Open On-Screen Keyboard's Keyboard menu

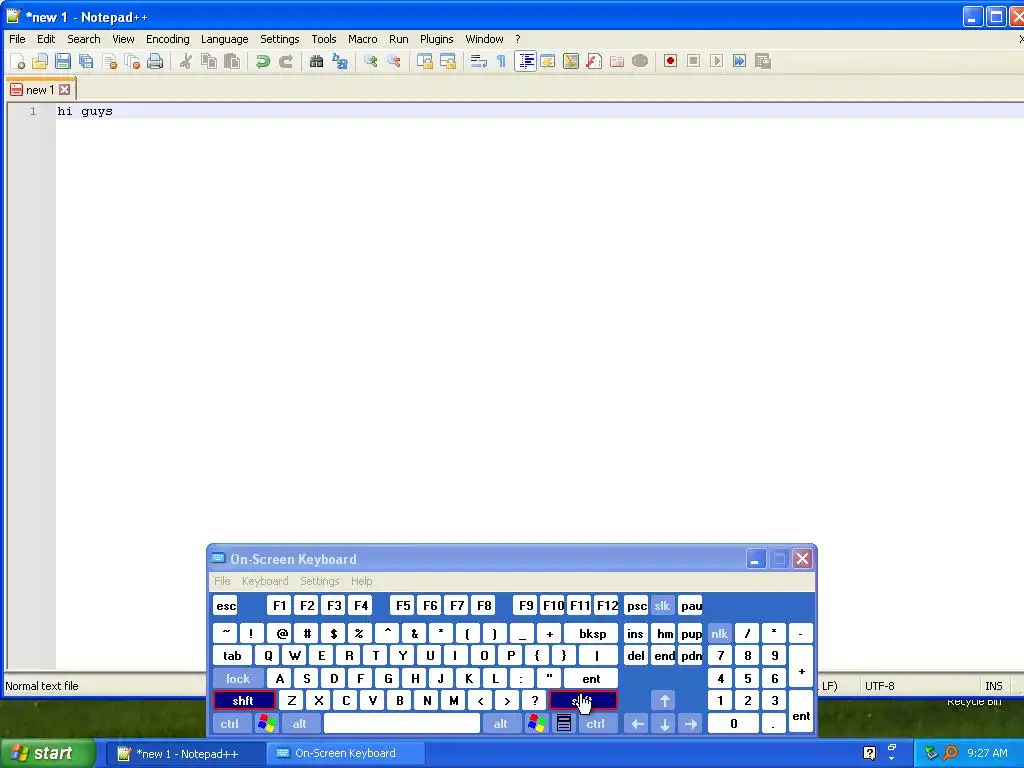(264, 581)
